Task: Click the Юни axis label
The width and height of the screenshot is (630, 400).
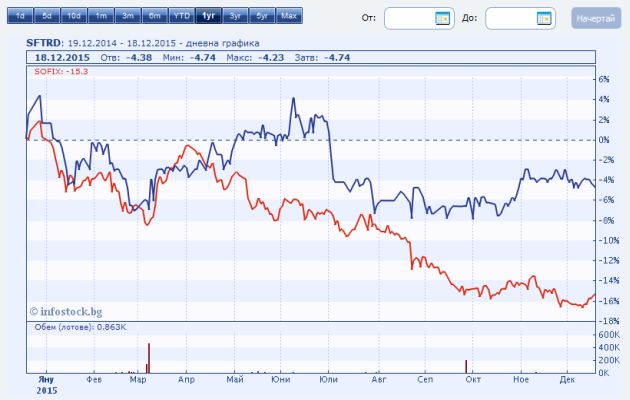Action: [280, 379]
